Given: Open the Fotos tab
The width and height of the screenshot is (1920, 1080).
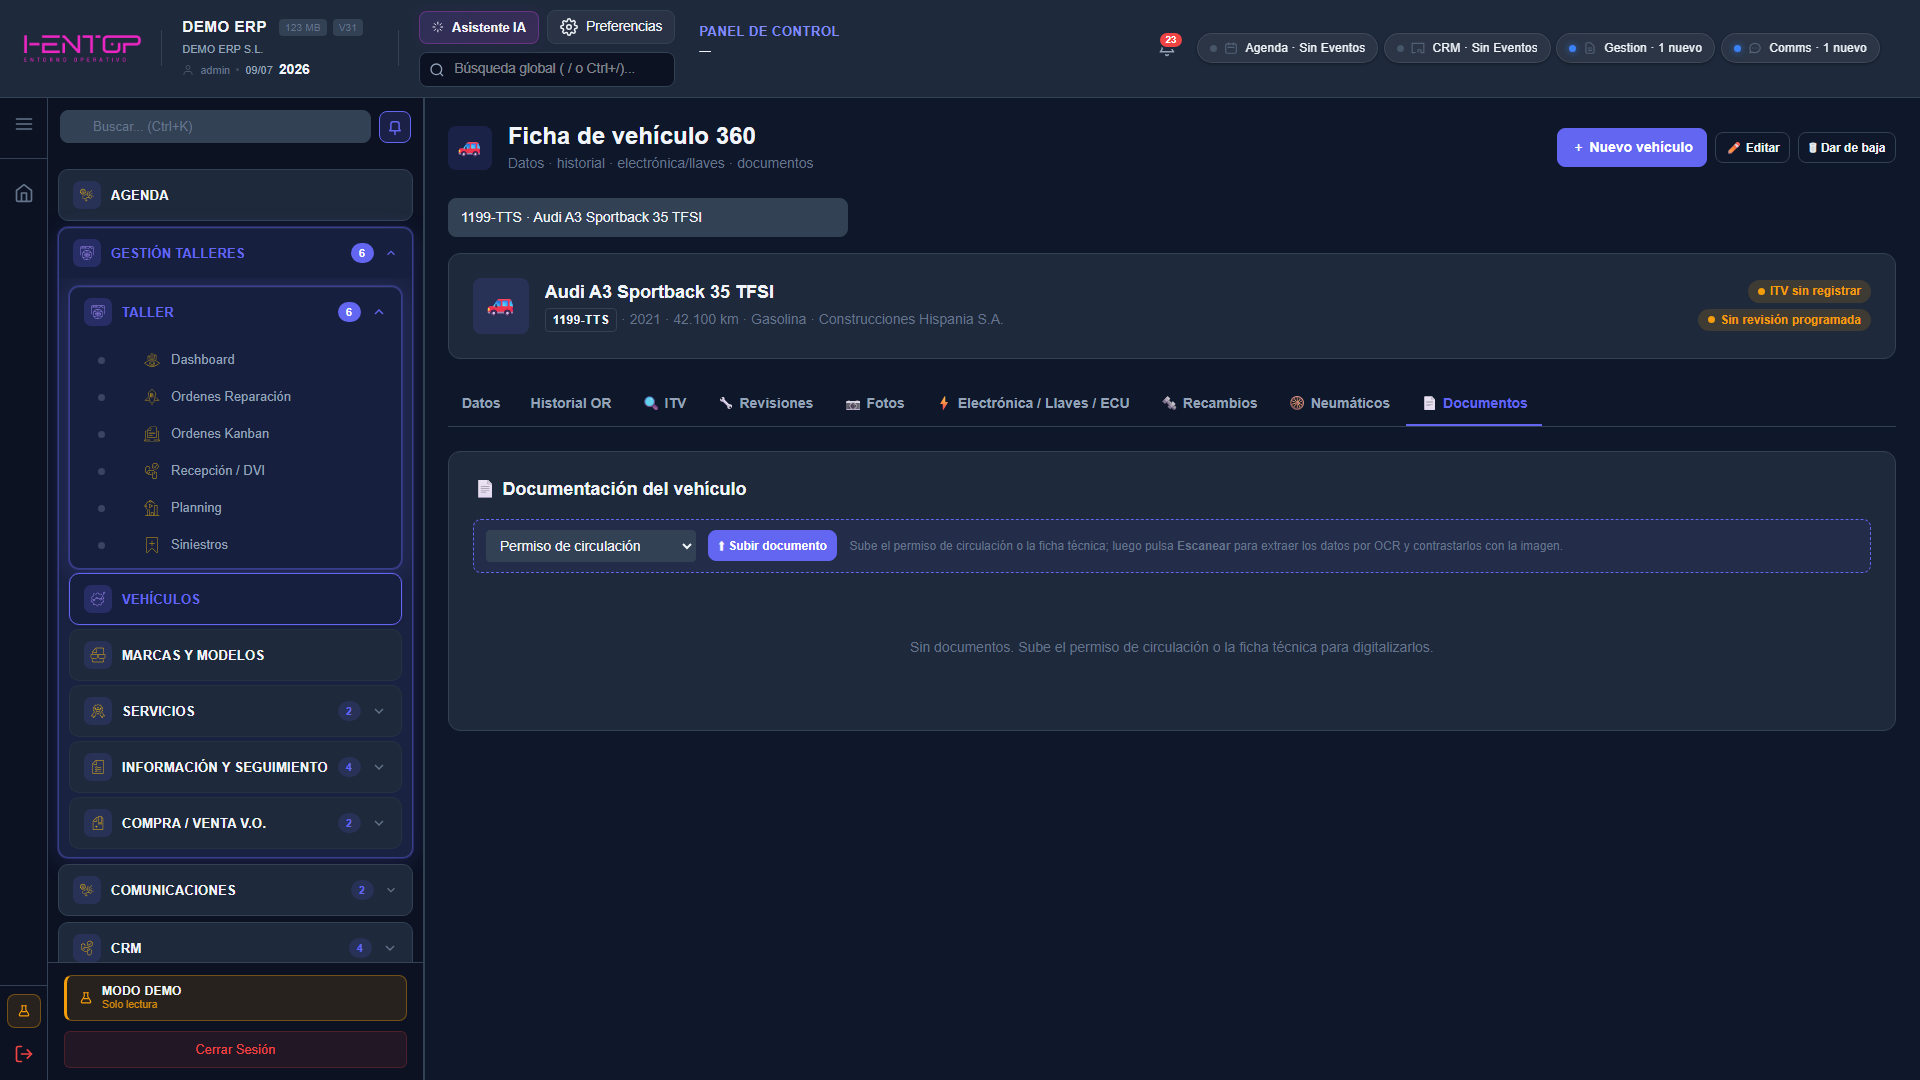Looking at the screenshot, I should [875, 403].
